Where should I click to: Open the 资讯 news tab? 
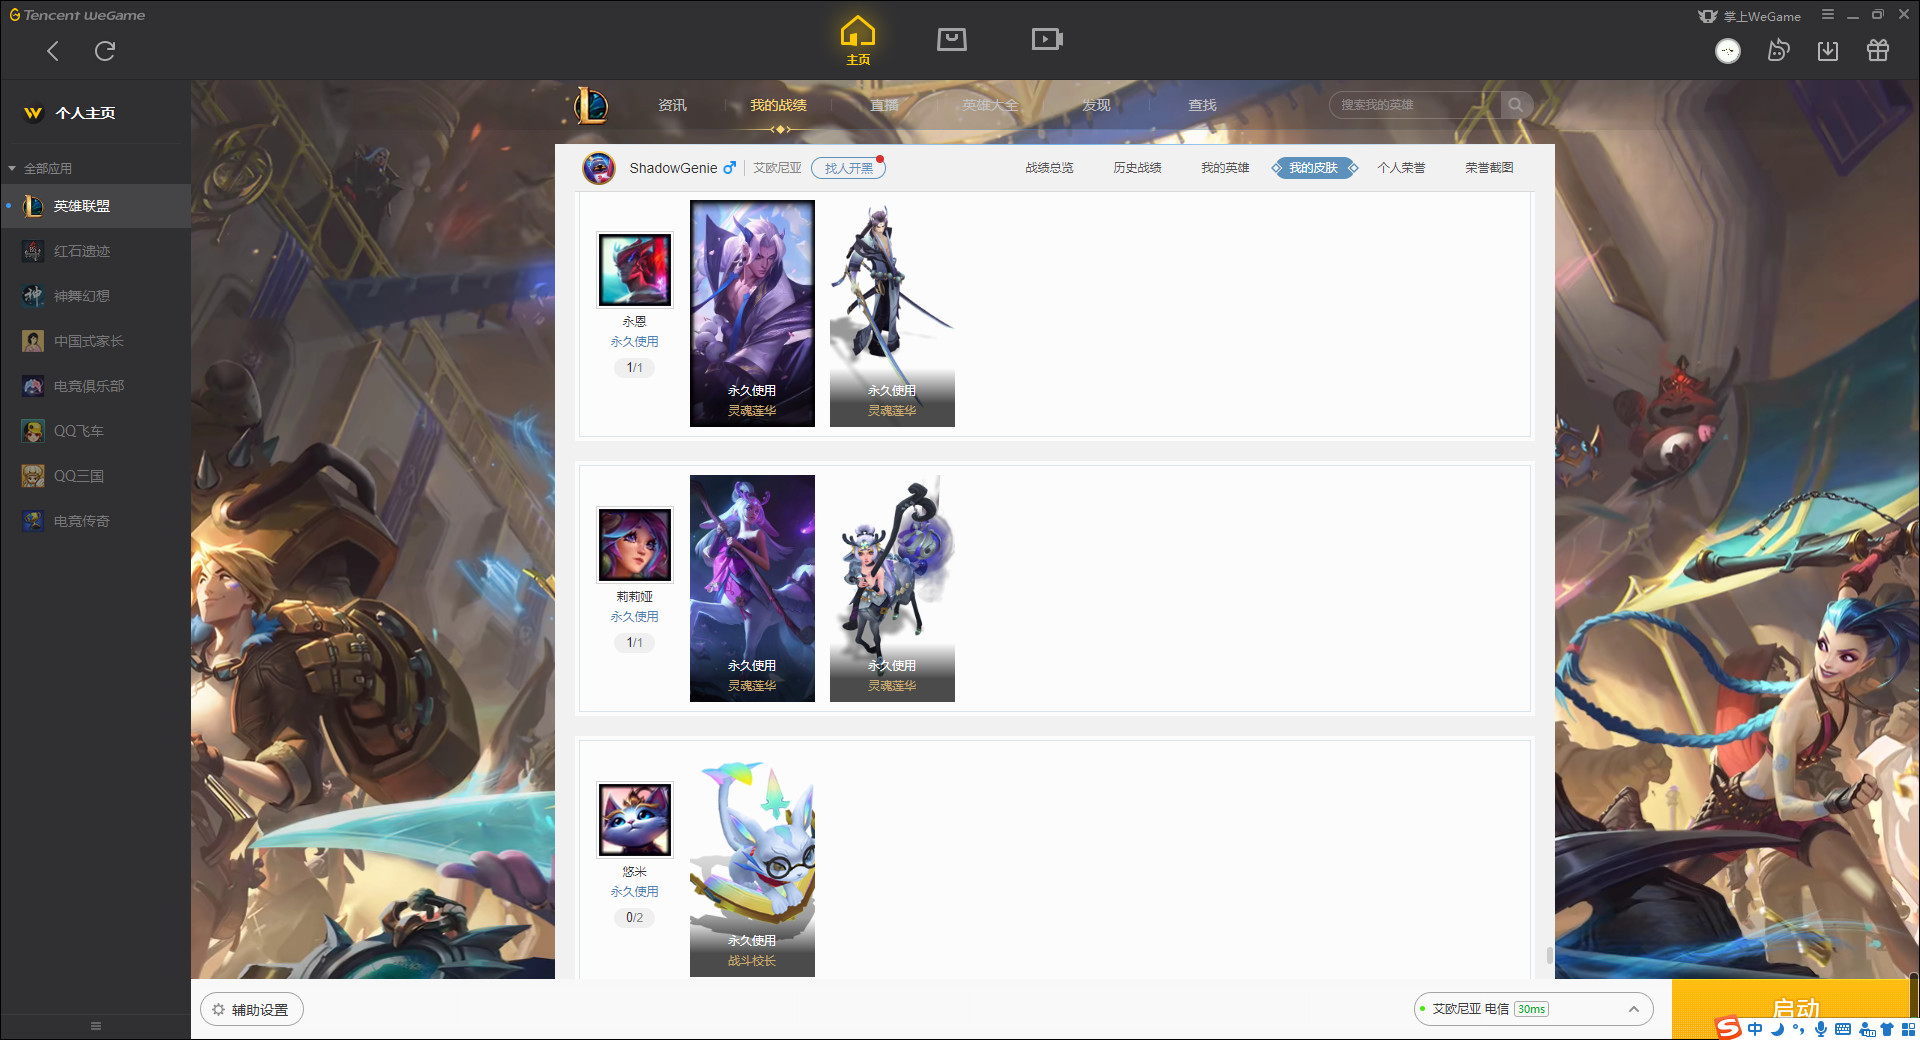(x=672, y=105)
